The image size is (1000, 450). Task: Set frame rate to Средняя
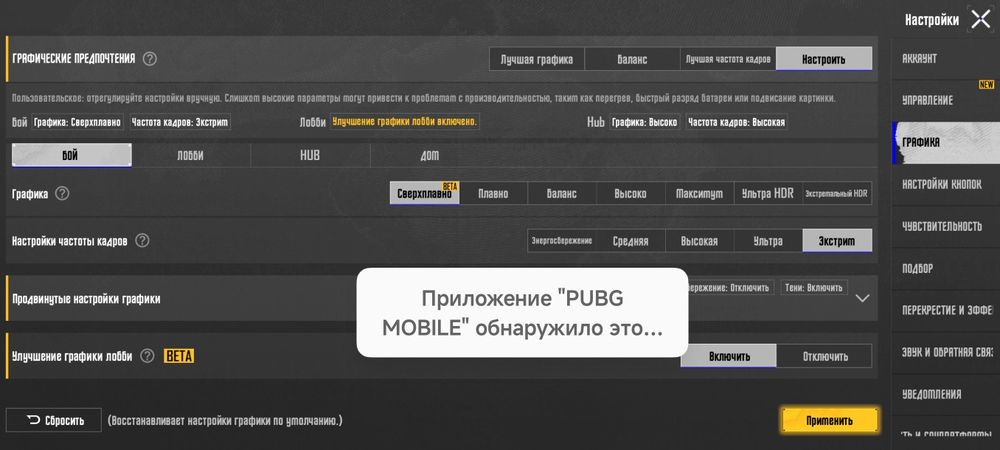(631, 241)
